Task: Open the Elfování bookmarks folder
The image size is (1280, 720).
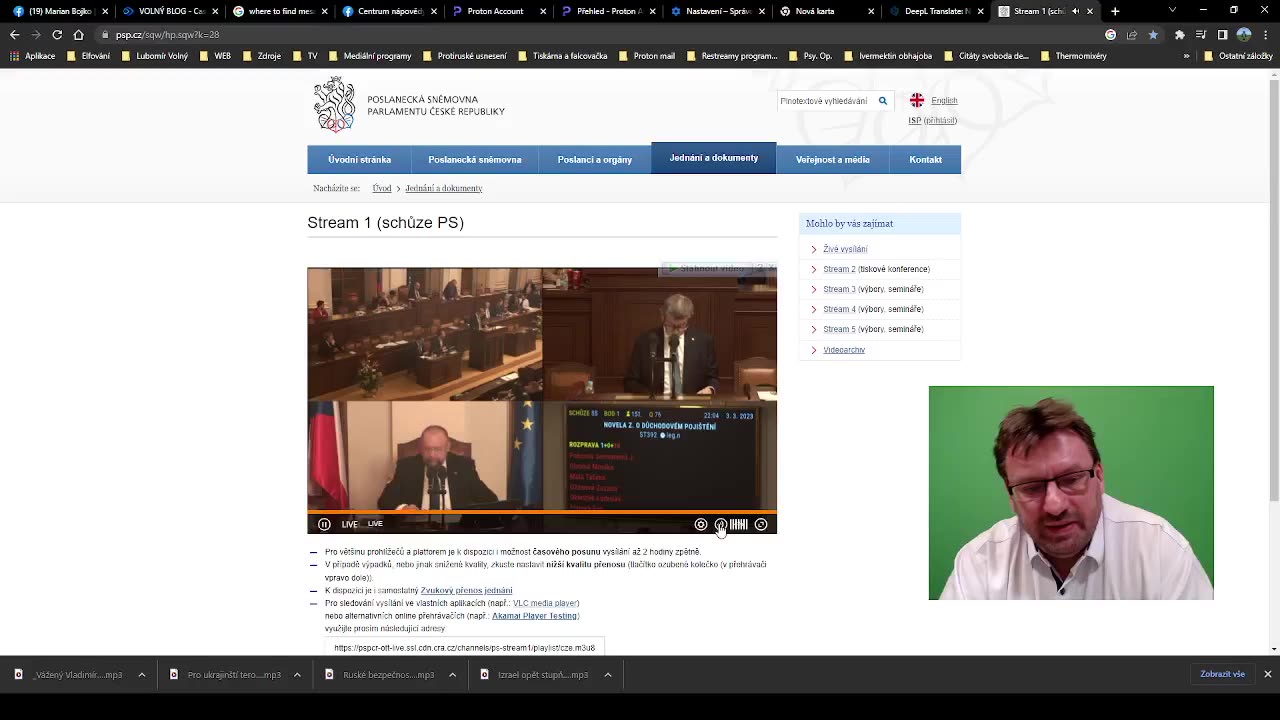Action: click(x=88, y=56)
